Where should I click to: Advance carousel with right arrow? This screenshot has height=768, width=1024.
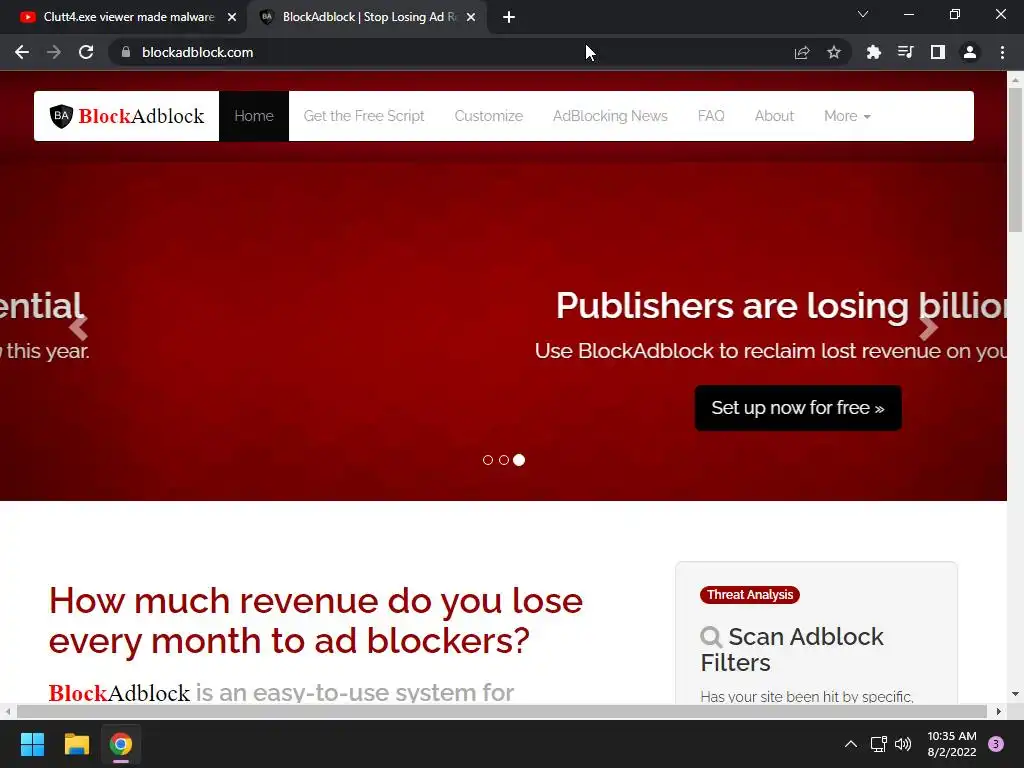[928, 327]
